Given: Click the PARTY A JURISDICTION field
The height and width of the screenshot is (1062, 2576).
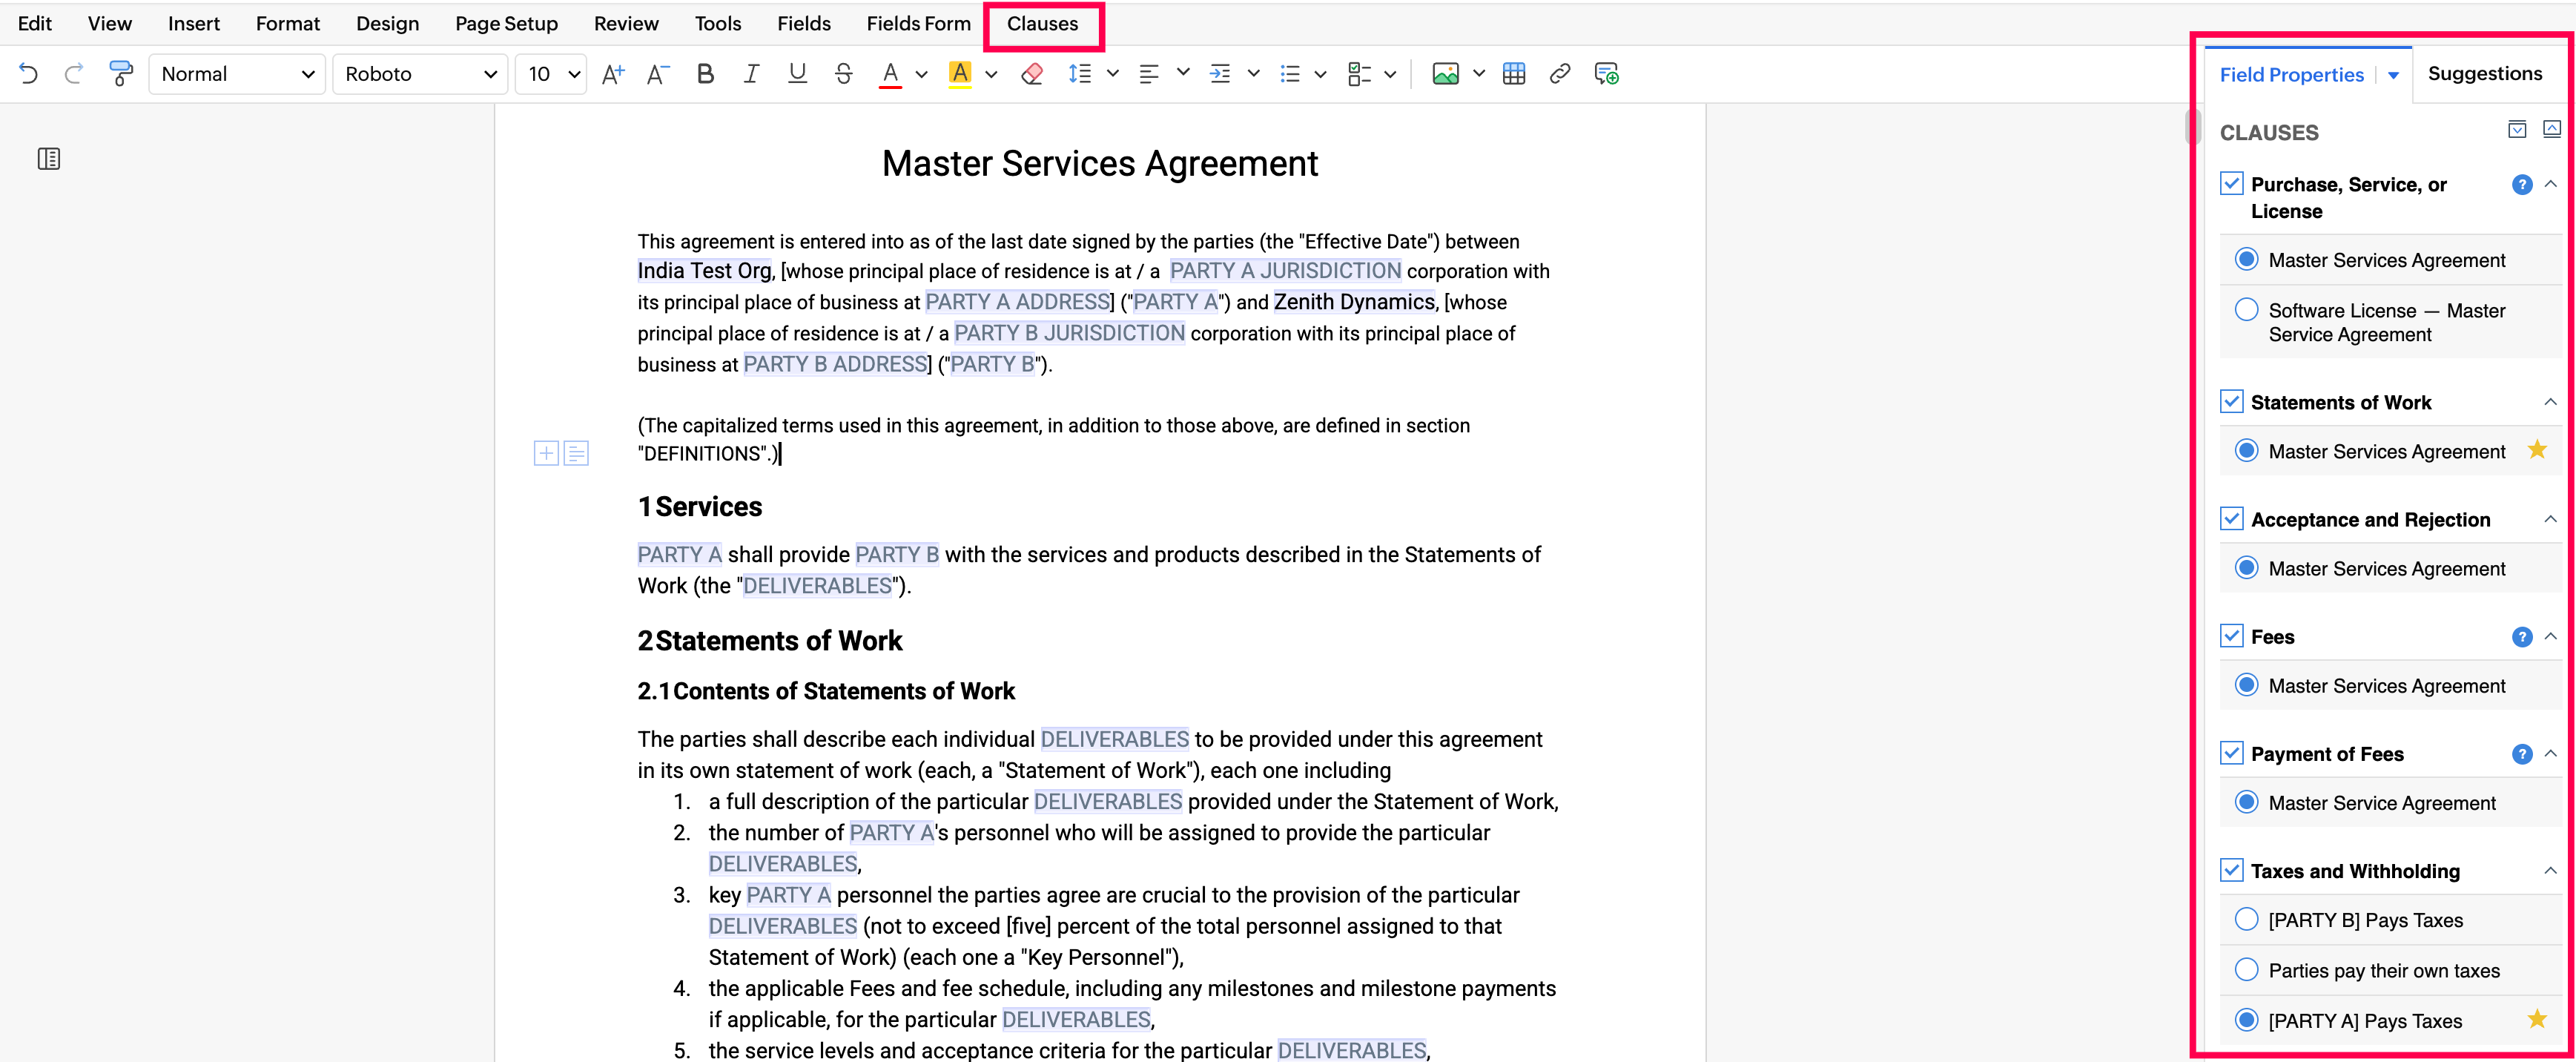Looking at the screenshot, I should coord(1284,271).
